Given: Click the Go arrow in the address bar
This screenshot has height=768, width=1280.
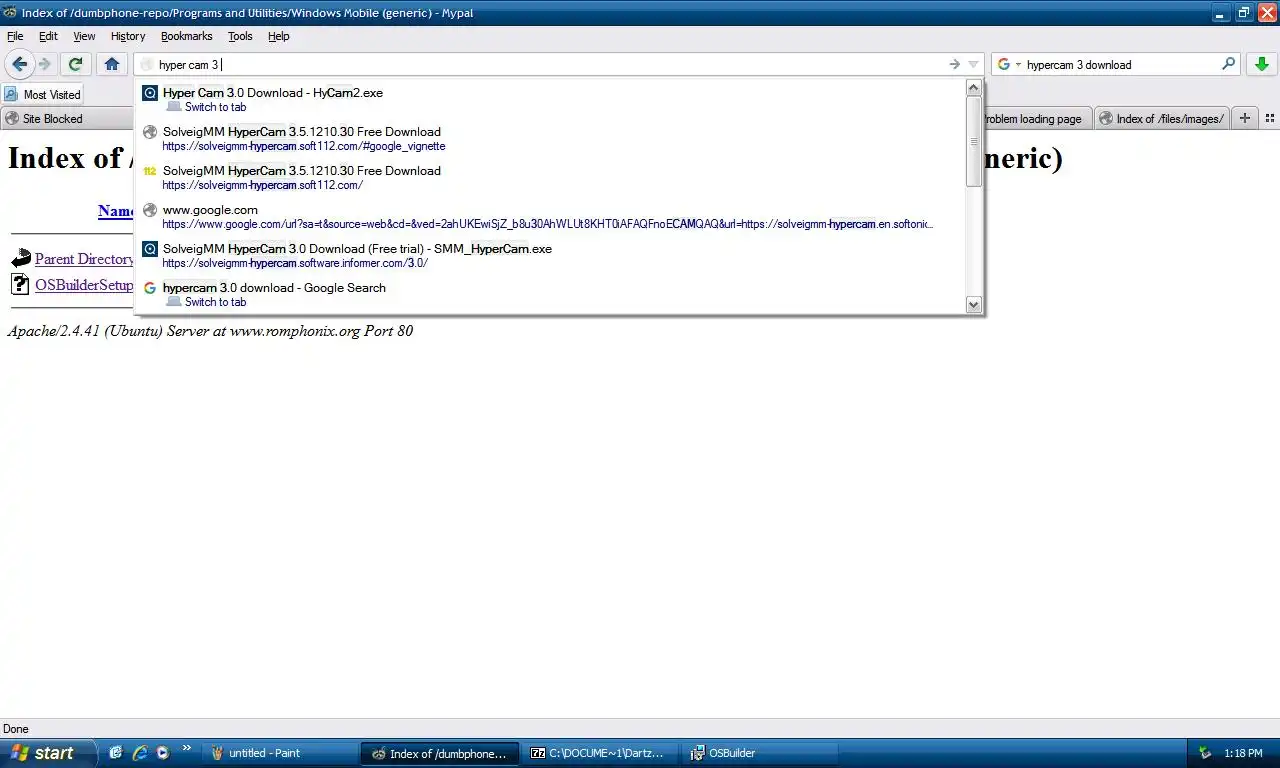Looking at the screenshot, I should pyautogui.click(x=955, y=64).
